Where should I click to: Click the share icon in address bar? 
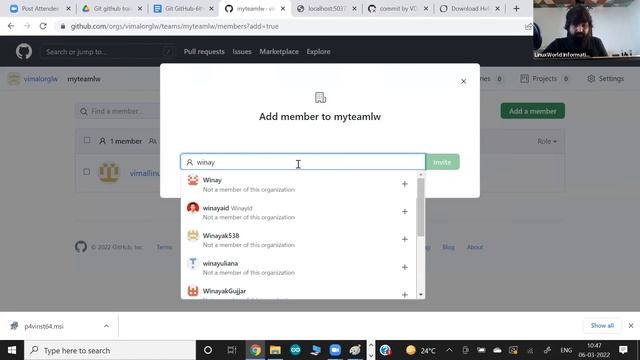click(x=528, y=27)
